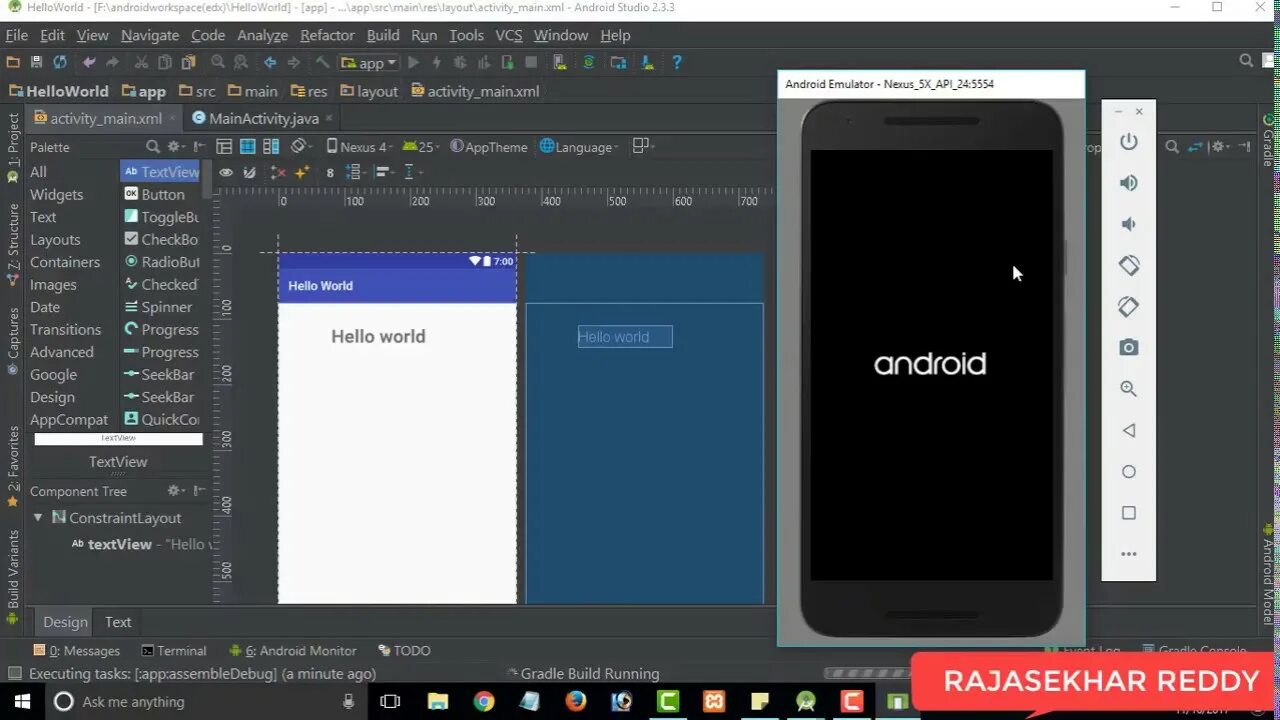This screenshot has width=1280, height=720.
Task: Open the Build menu
Action: (383, 35)
